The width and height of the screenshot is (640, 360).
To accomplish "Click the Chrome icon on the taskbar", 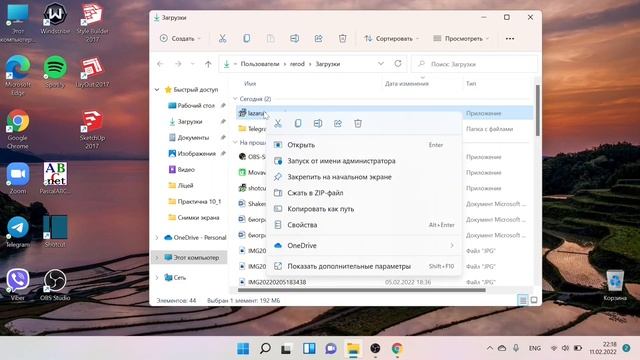I will point(397,349).
